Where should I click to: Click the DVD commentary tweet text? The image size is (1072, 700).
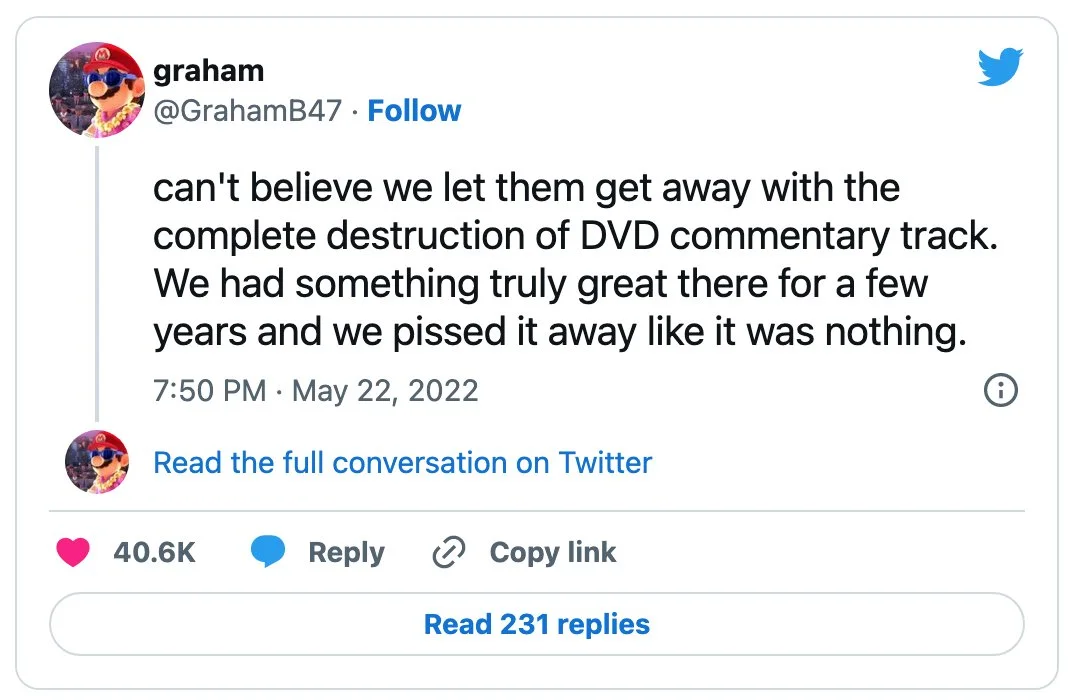tap(574, 260)
